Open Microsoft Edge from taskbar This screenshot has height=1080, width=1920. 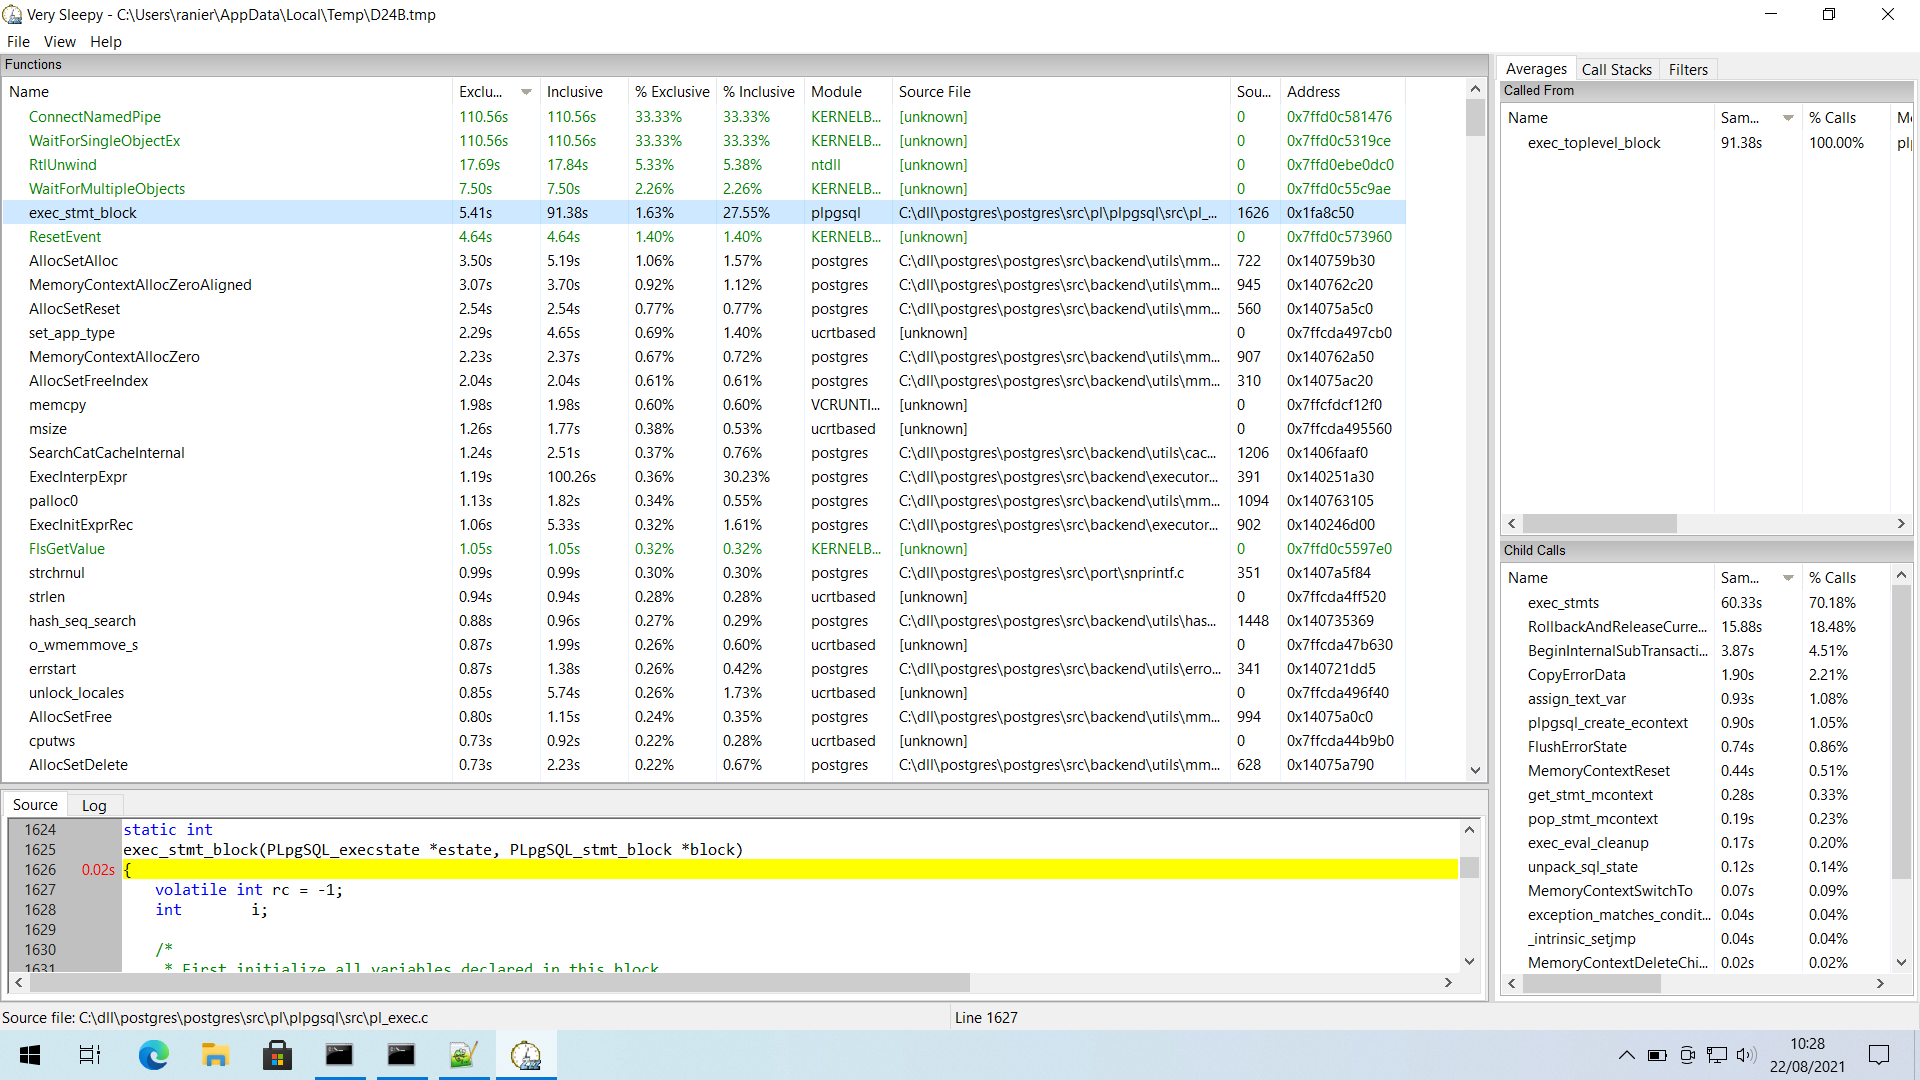point(153,1055)
